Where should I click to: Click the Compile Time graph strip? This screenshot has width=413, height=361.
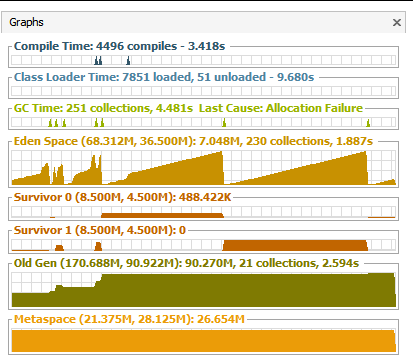[203, 60]
